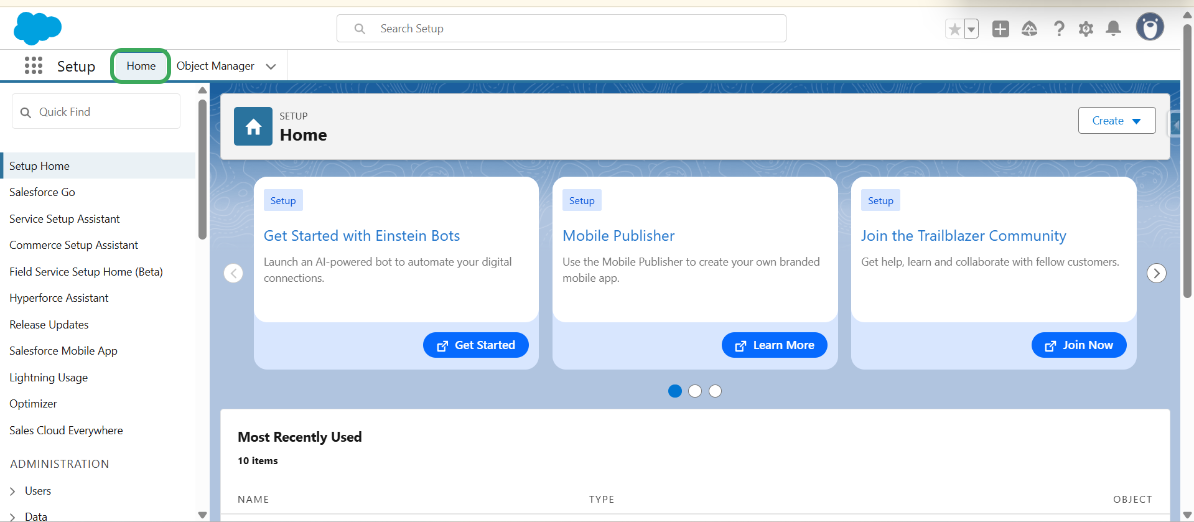This screenshot has width=1194, height=522.
Task: Open the Object Manager tab chevron
Action: pyautogui.click(x=270, y=66)
